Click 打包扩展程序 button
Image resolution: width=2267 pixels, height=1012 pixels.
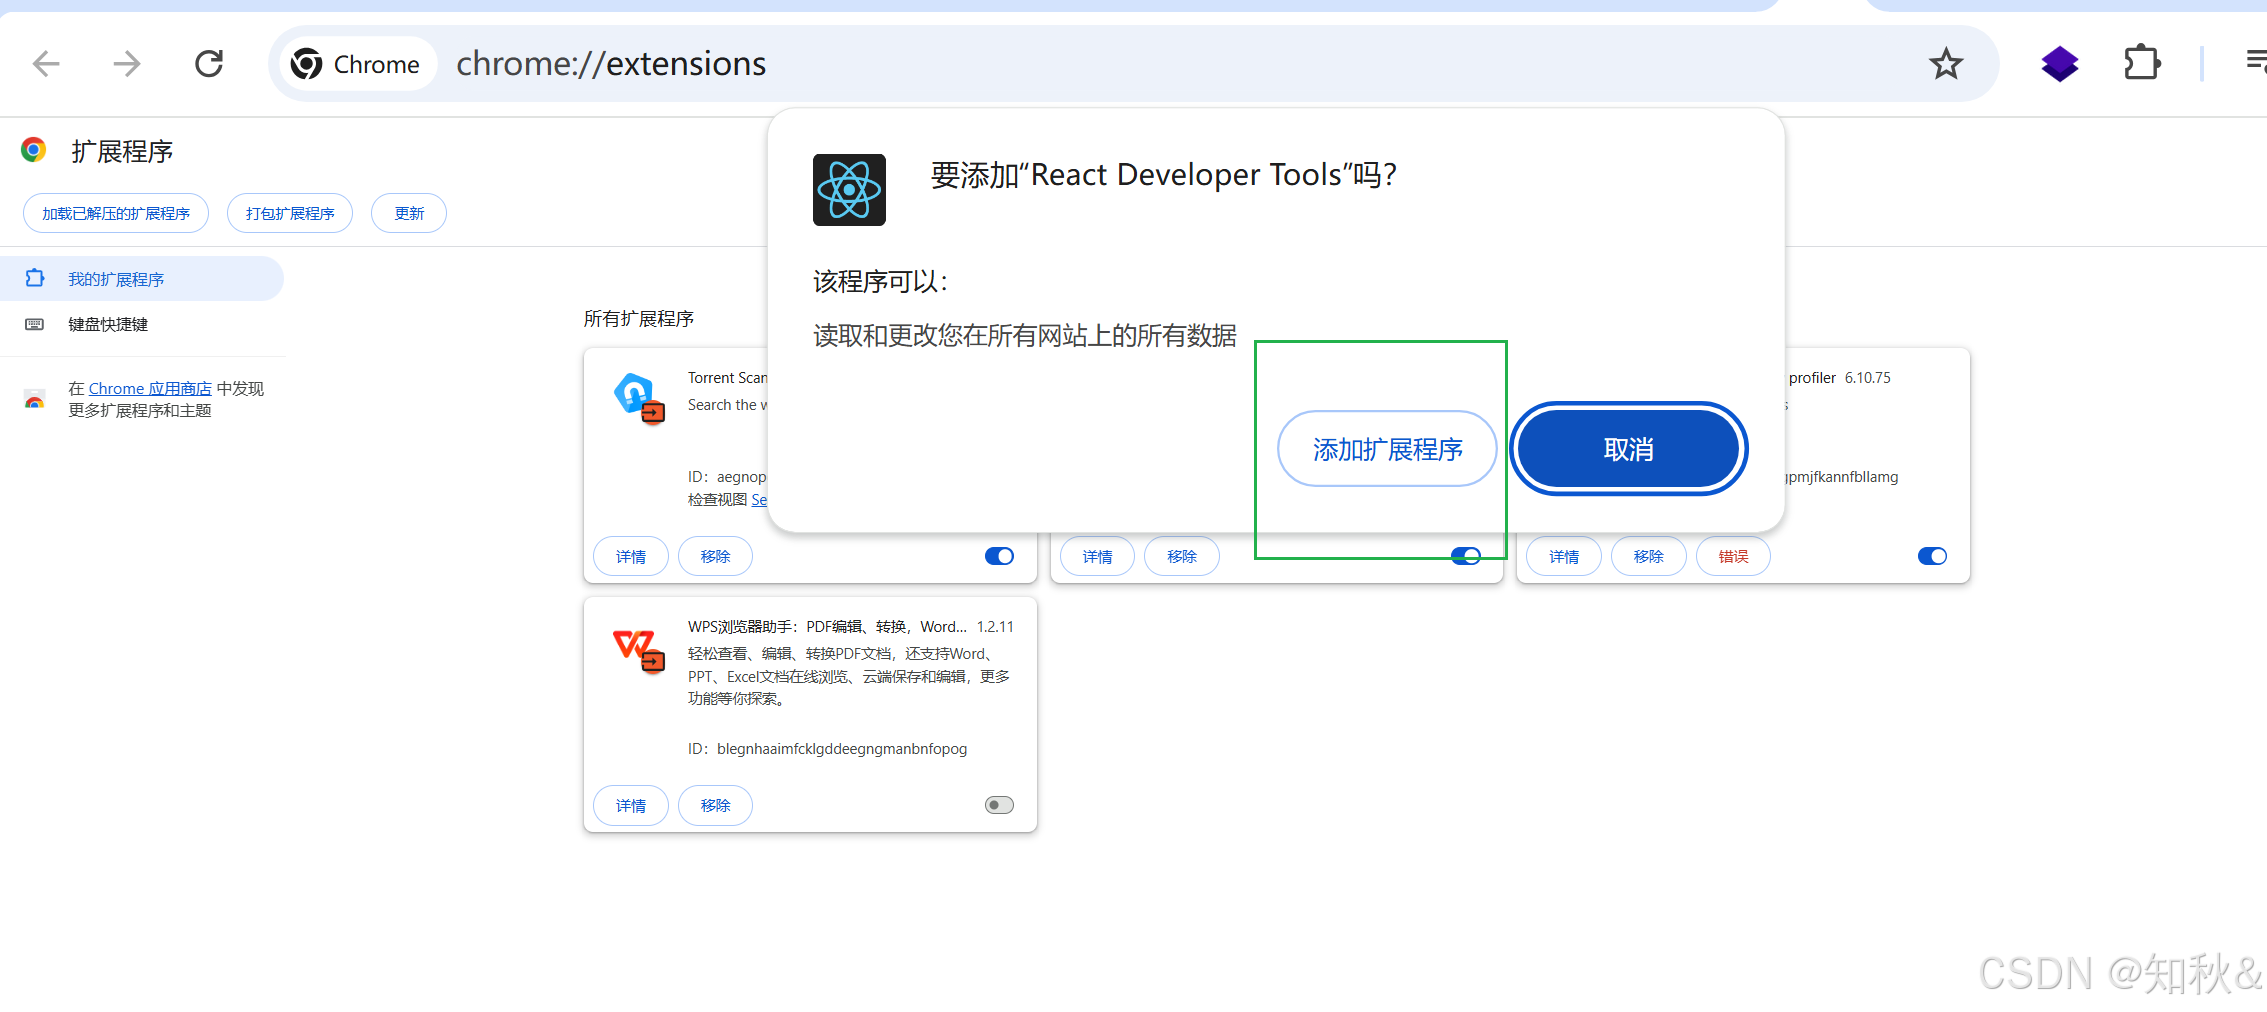pos(290,213)
